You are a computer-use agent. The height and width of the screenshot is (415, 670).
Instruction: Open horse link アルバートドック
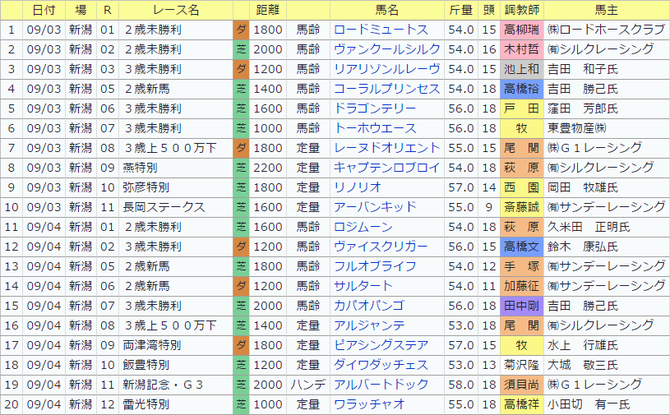coord(381,385)
